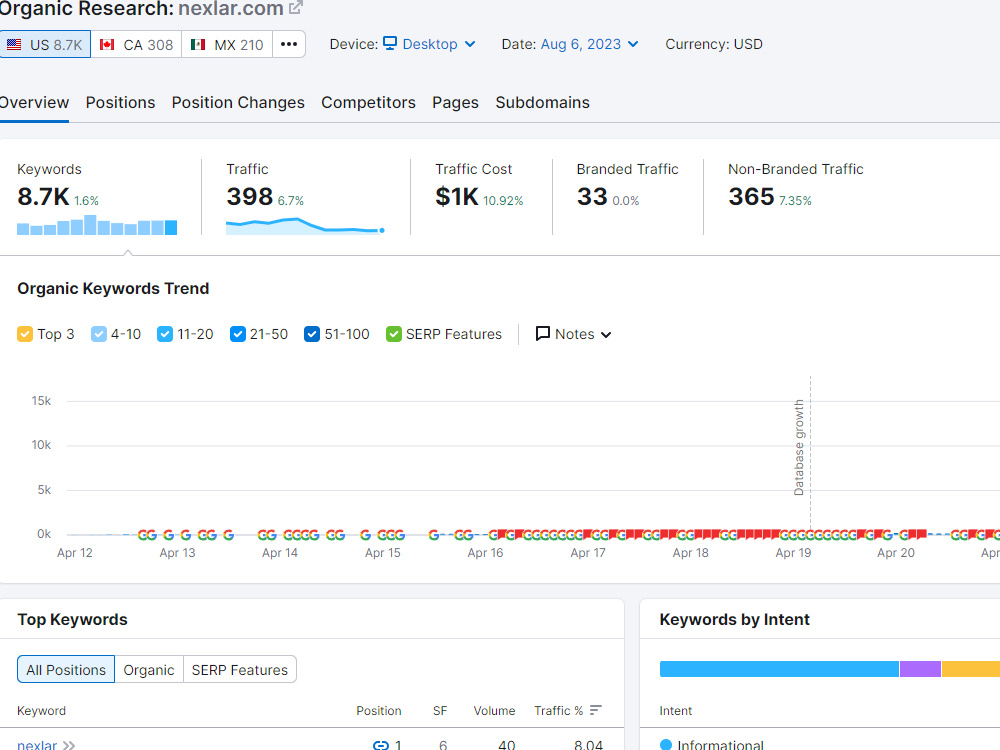Select All Positions in Top Keywords

pos(66,670)
